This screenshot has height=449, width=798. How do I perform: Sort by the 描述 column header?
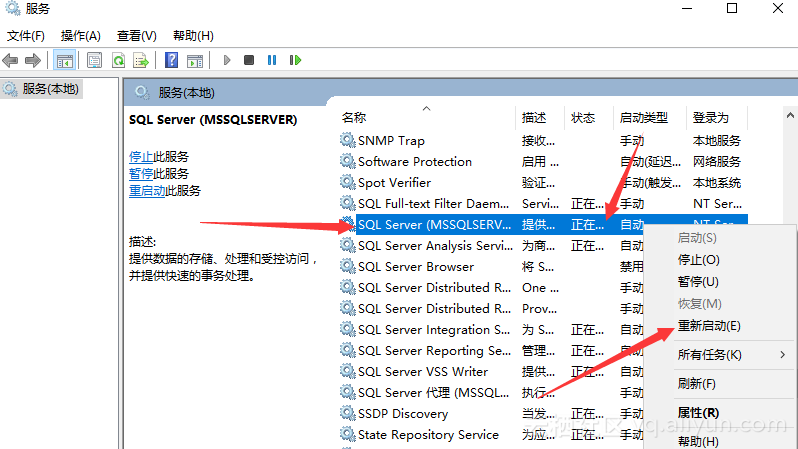coord(534,118)
